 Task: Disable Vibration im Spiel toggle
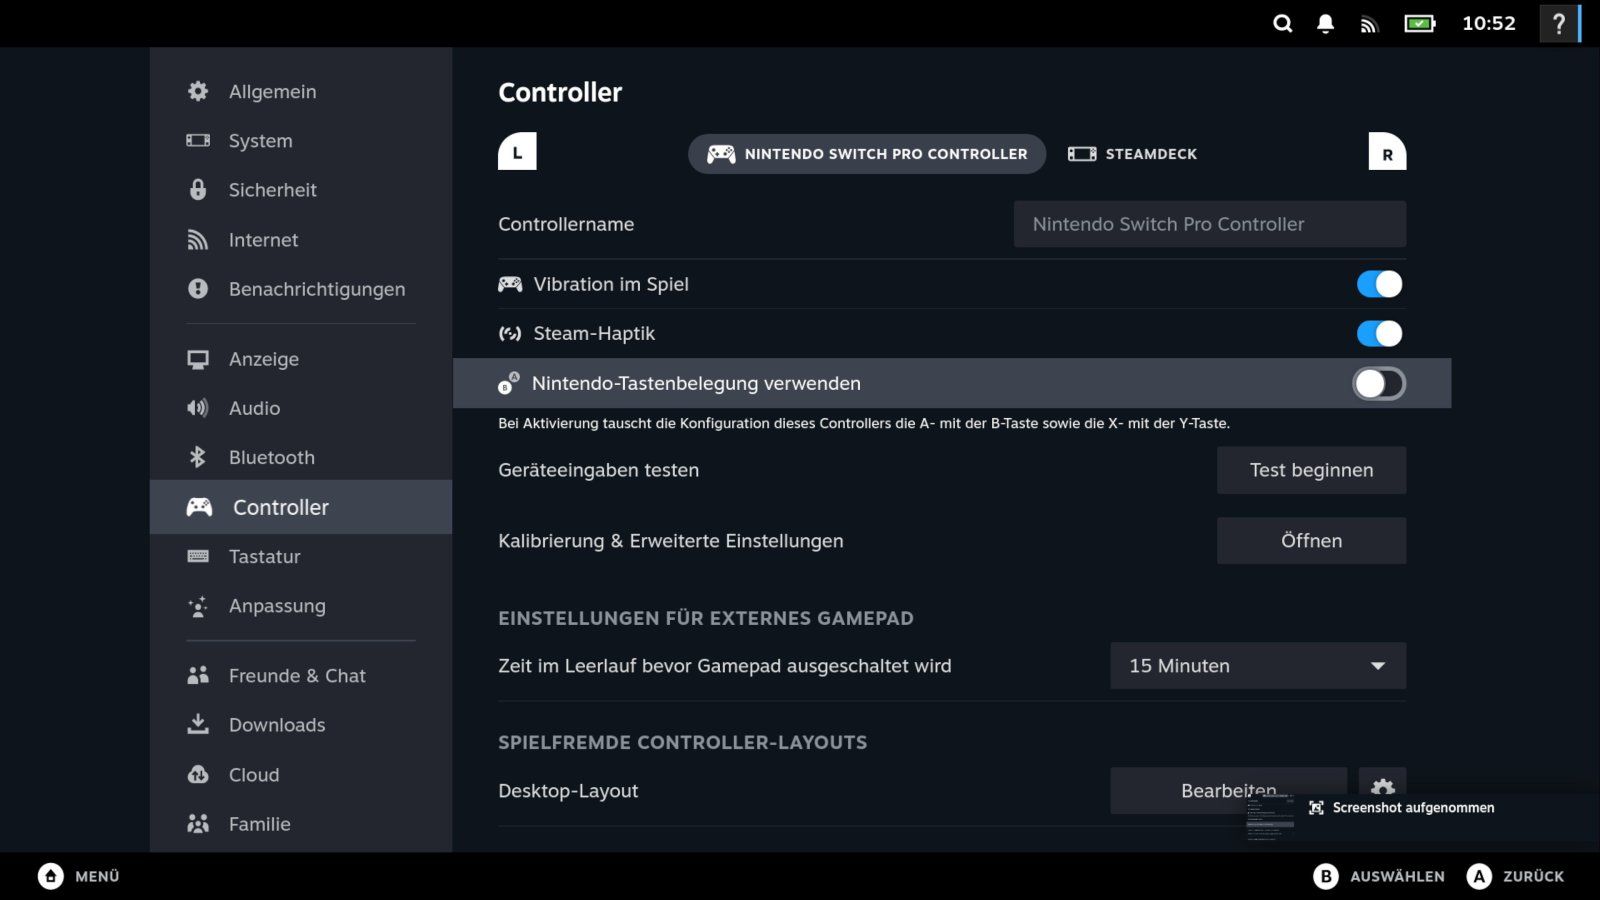pos(1379,284)
